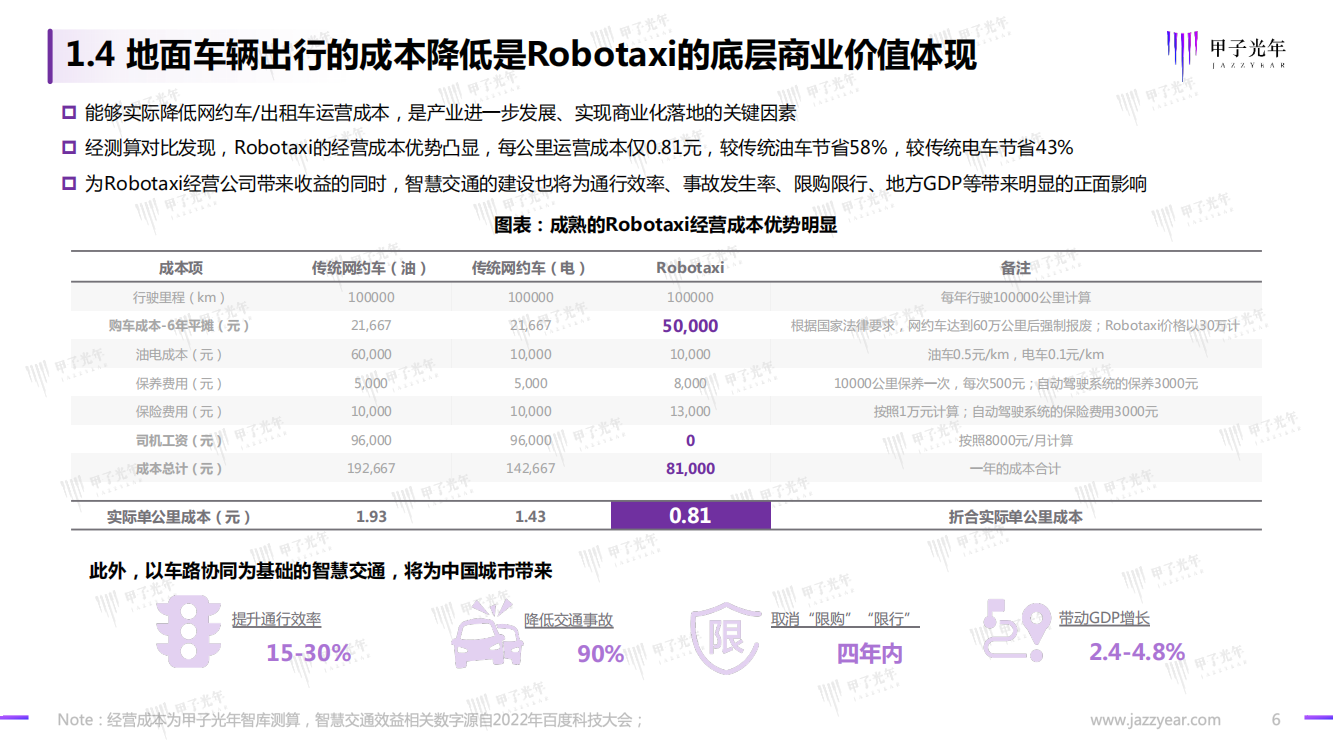
Task: Click the 带动GDP增长 underlined label
Action: point(1104,619)
